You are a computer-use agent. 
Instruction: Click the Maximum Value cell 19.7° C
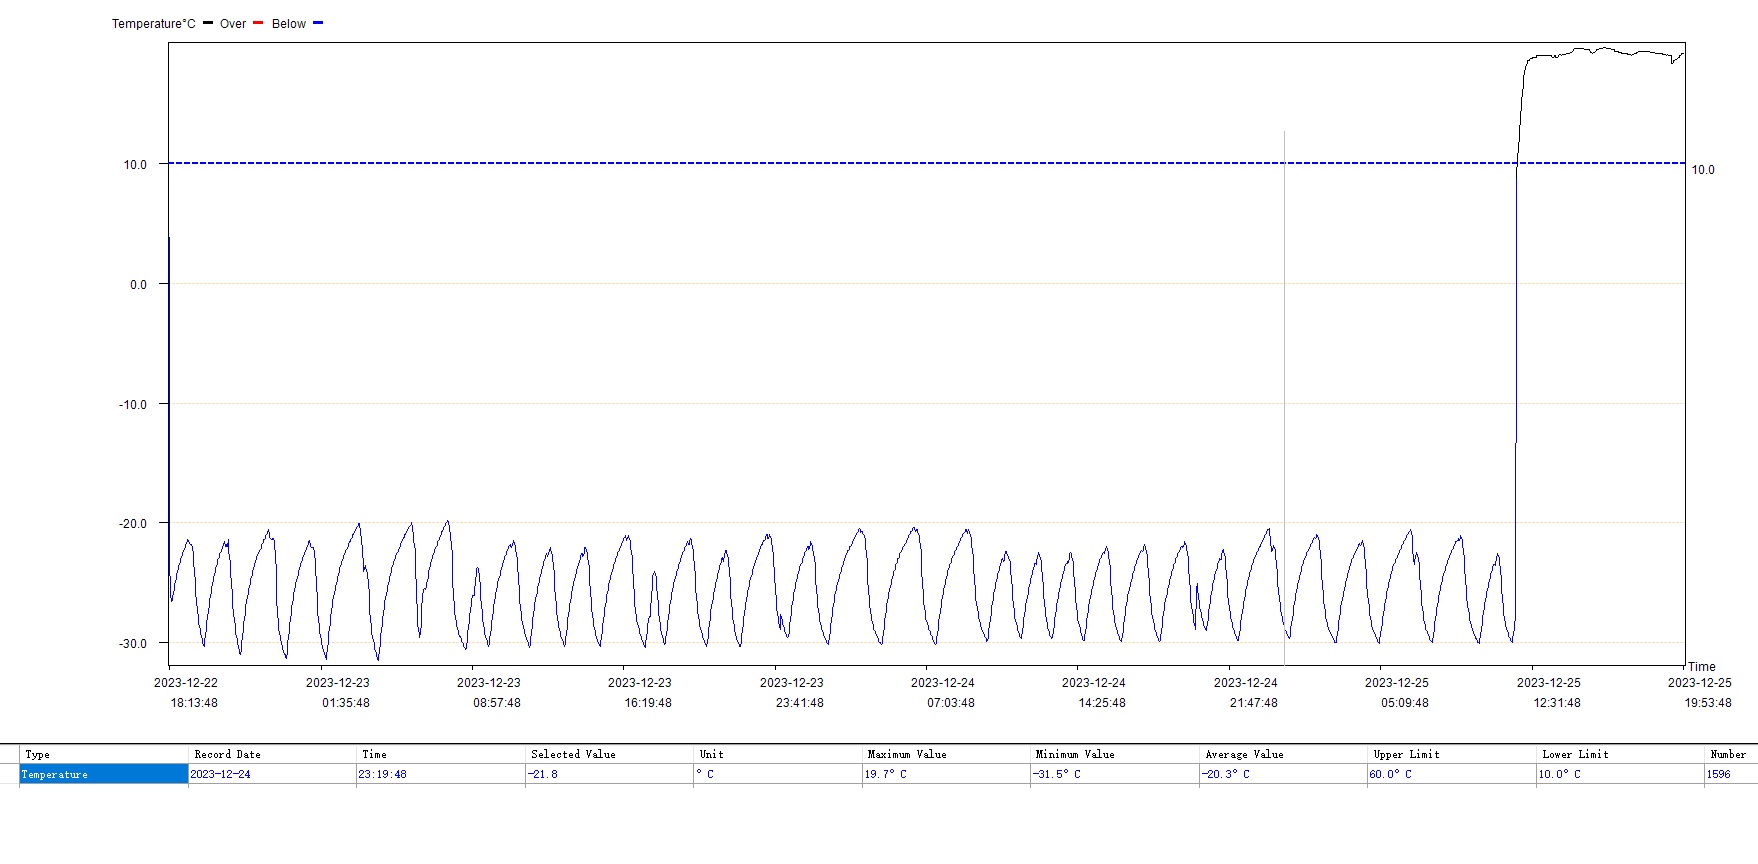click(x=946, y=774)
